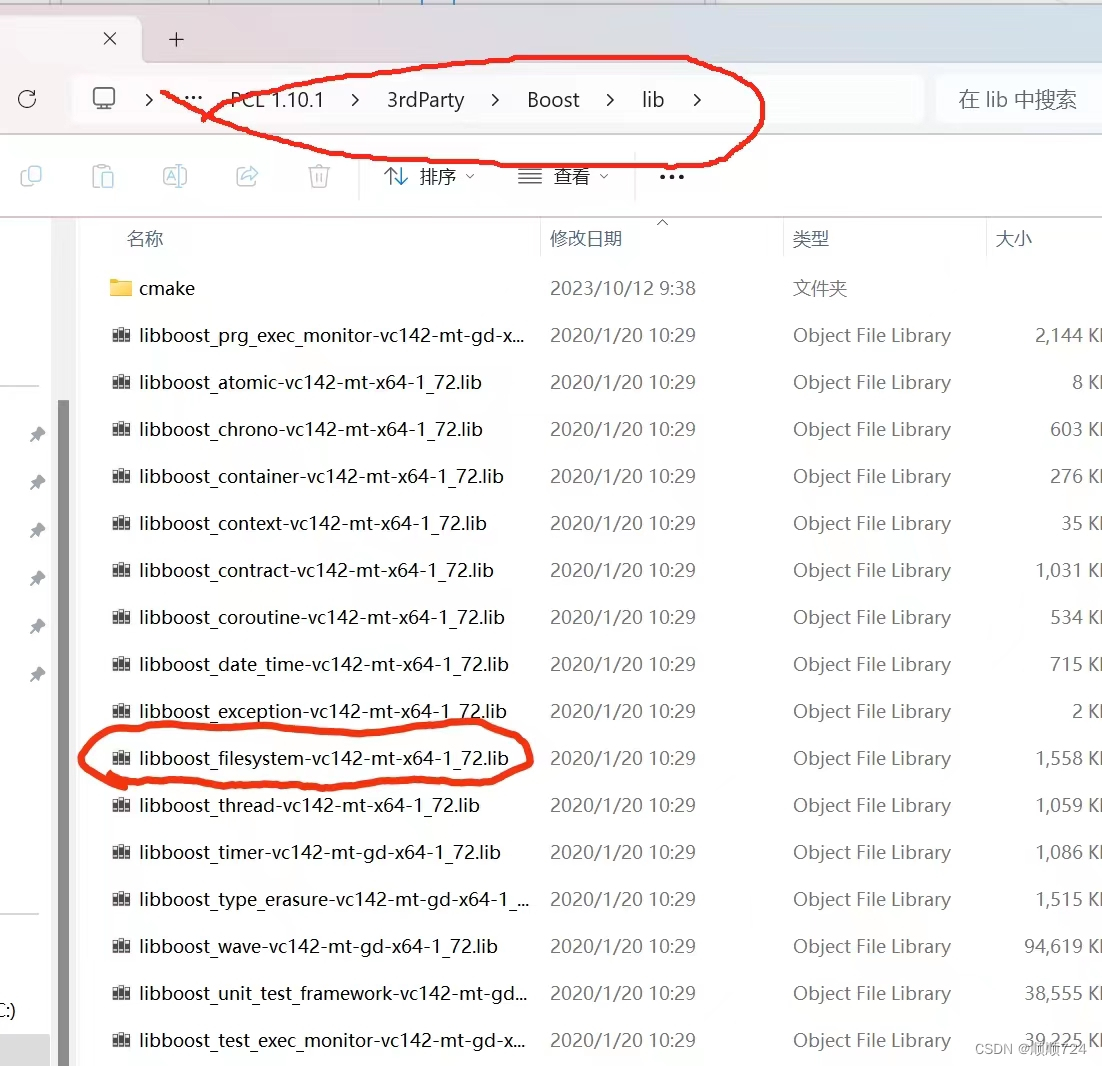Click the vertical scrollbar on the left edge
Image resolution: width=1102 pixels, height=1066 pixels.
[x=62, y=650]
